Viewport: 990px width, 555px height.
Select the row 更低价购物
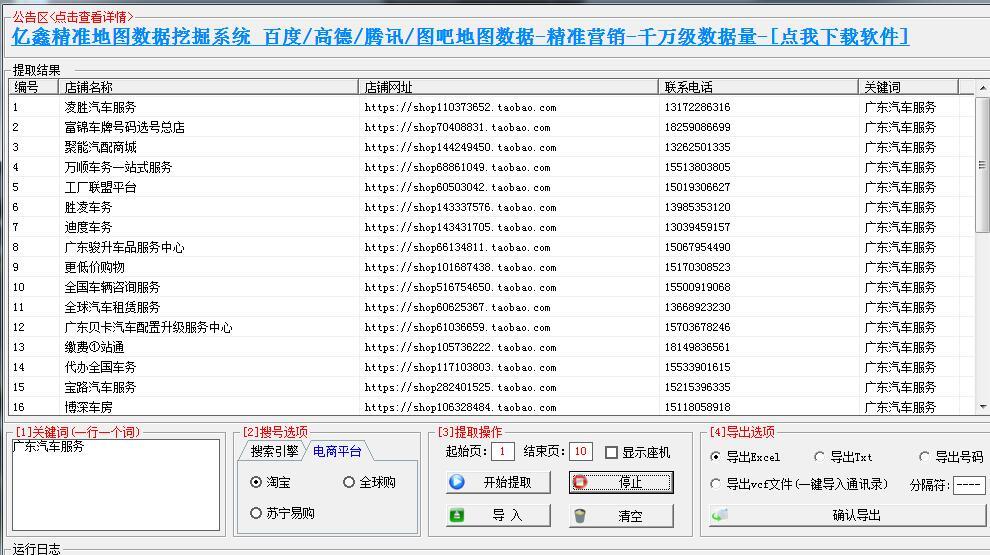(492, 267)
